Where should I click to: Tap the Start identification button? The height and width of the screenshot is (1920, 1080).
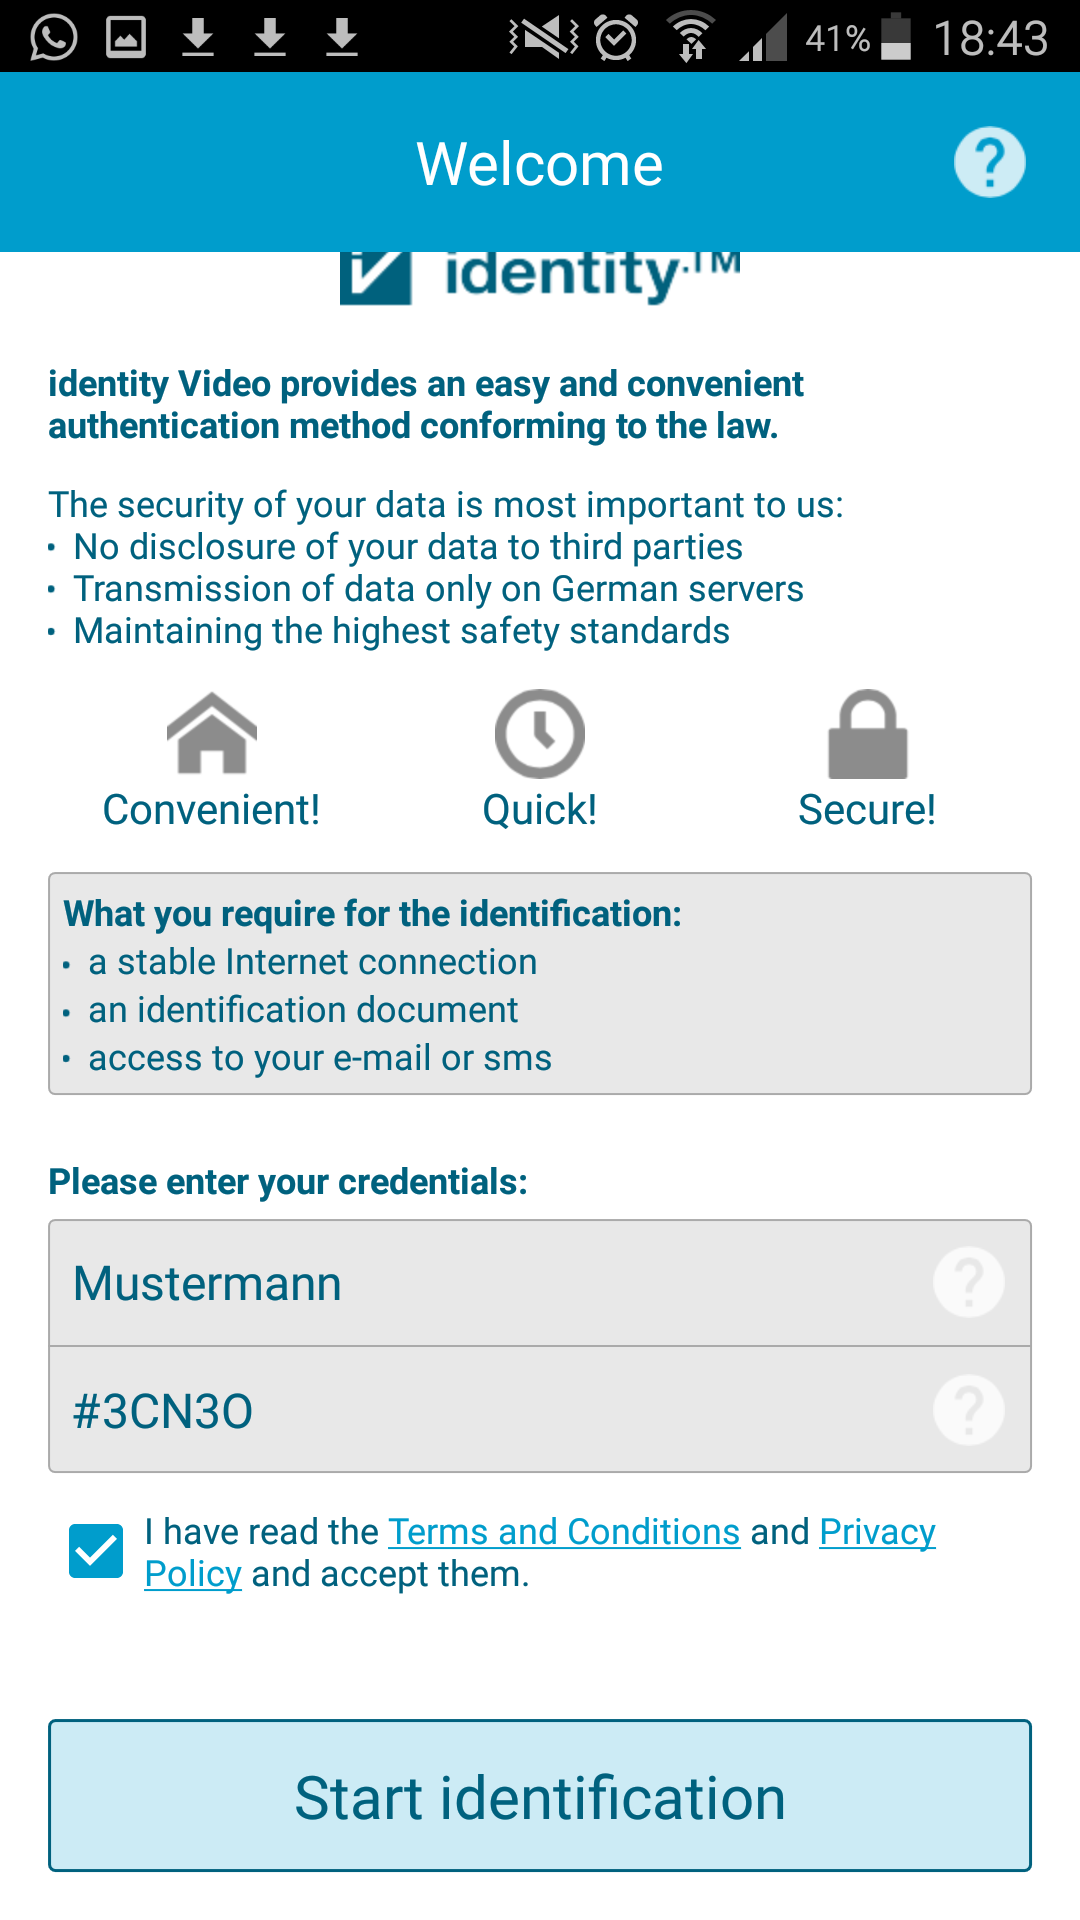click(540, 1796)
